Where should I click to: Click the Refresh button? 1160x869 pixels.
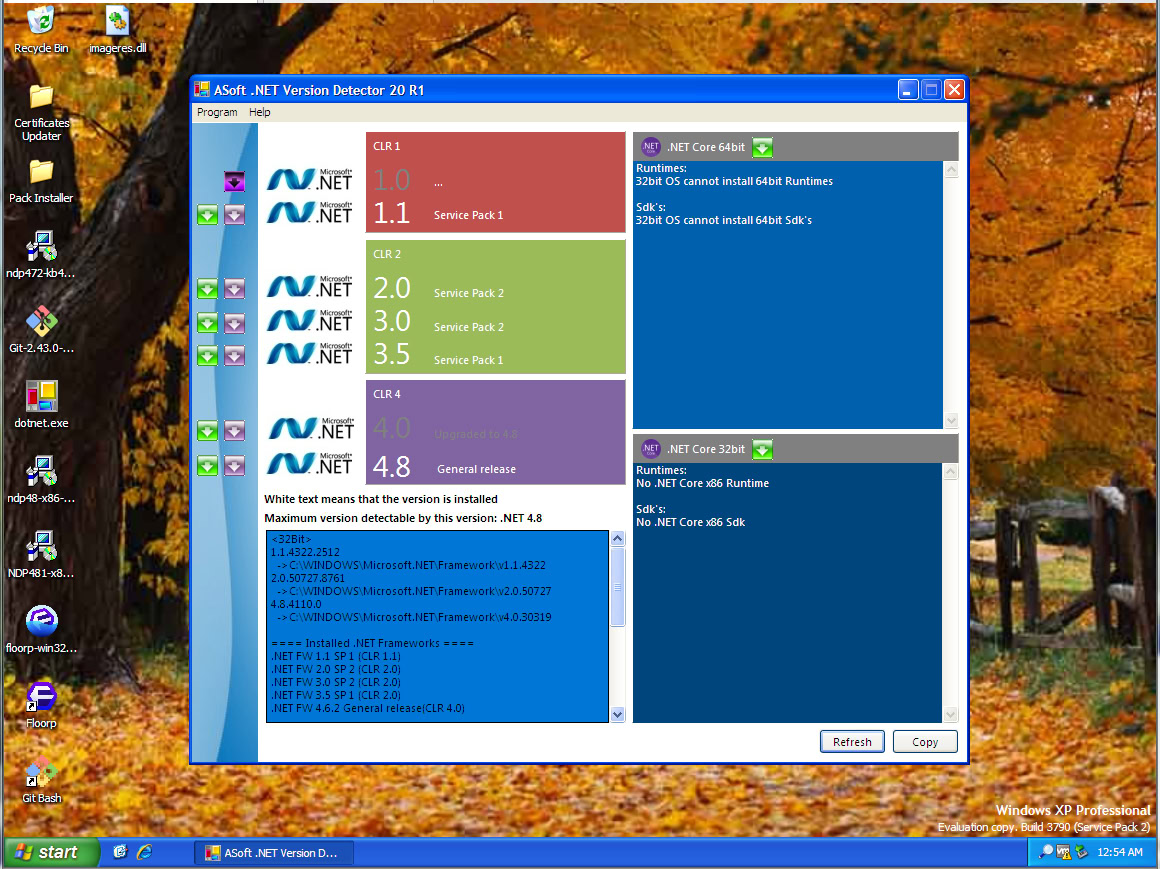852,742
